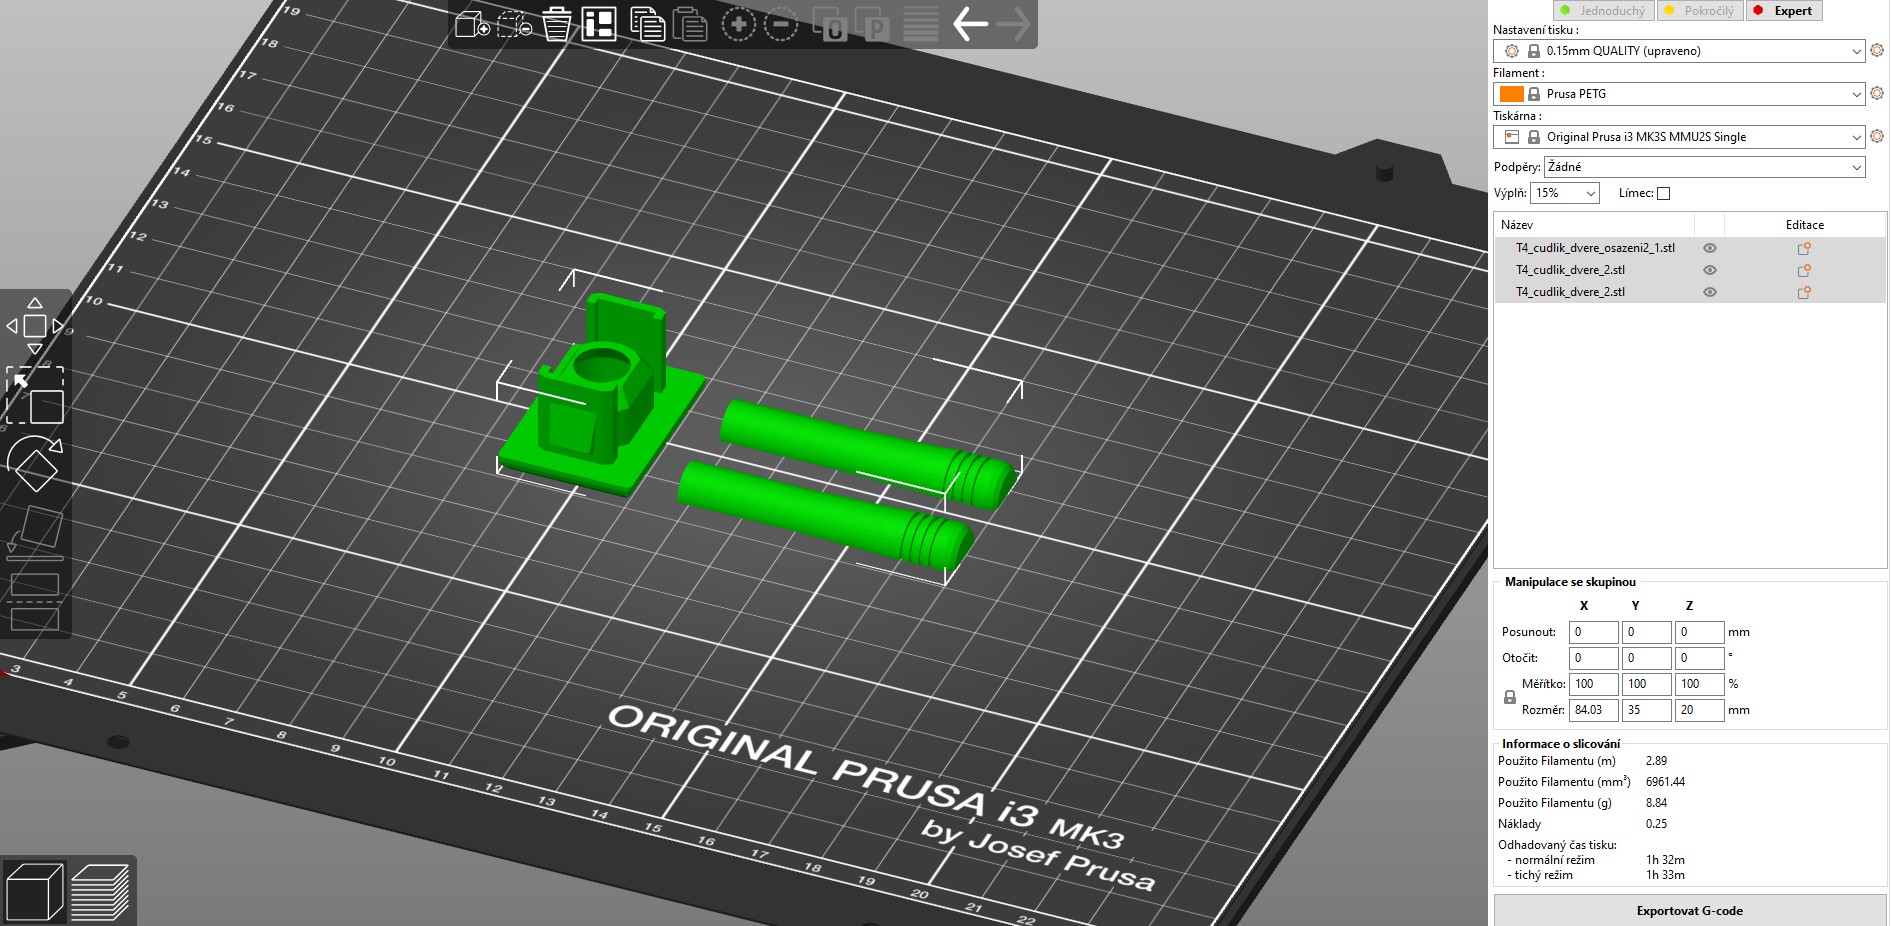Select the Rotate tool in left toolbar
Viewport: 1891px width, 926px height.
coord(35,464)
